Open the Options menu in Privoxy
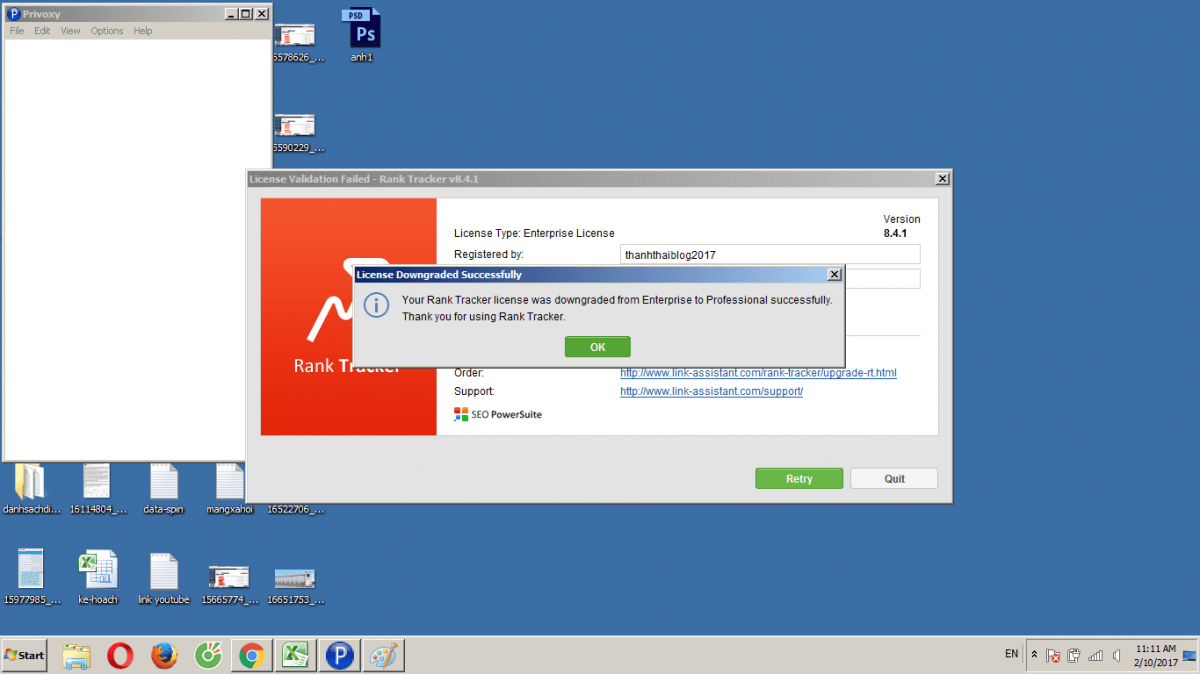The height and width of the screenshot is (674, 1200). click(x=107, y=31)
